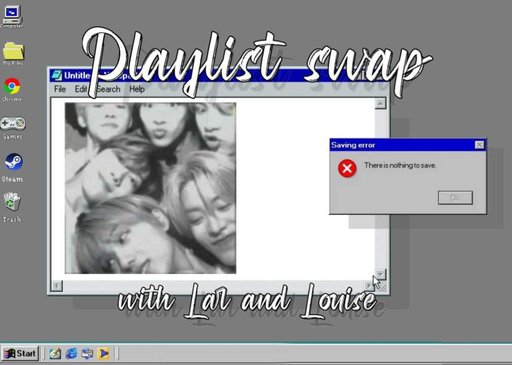Viewport: 512px width, 365px height.
Task: Click the vertical scrollbar up arrow
Action: (380, 104)
